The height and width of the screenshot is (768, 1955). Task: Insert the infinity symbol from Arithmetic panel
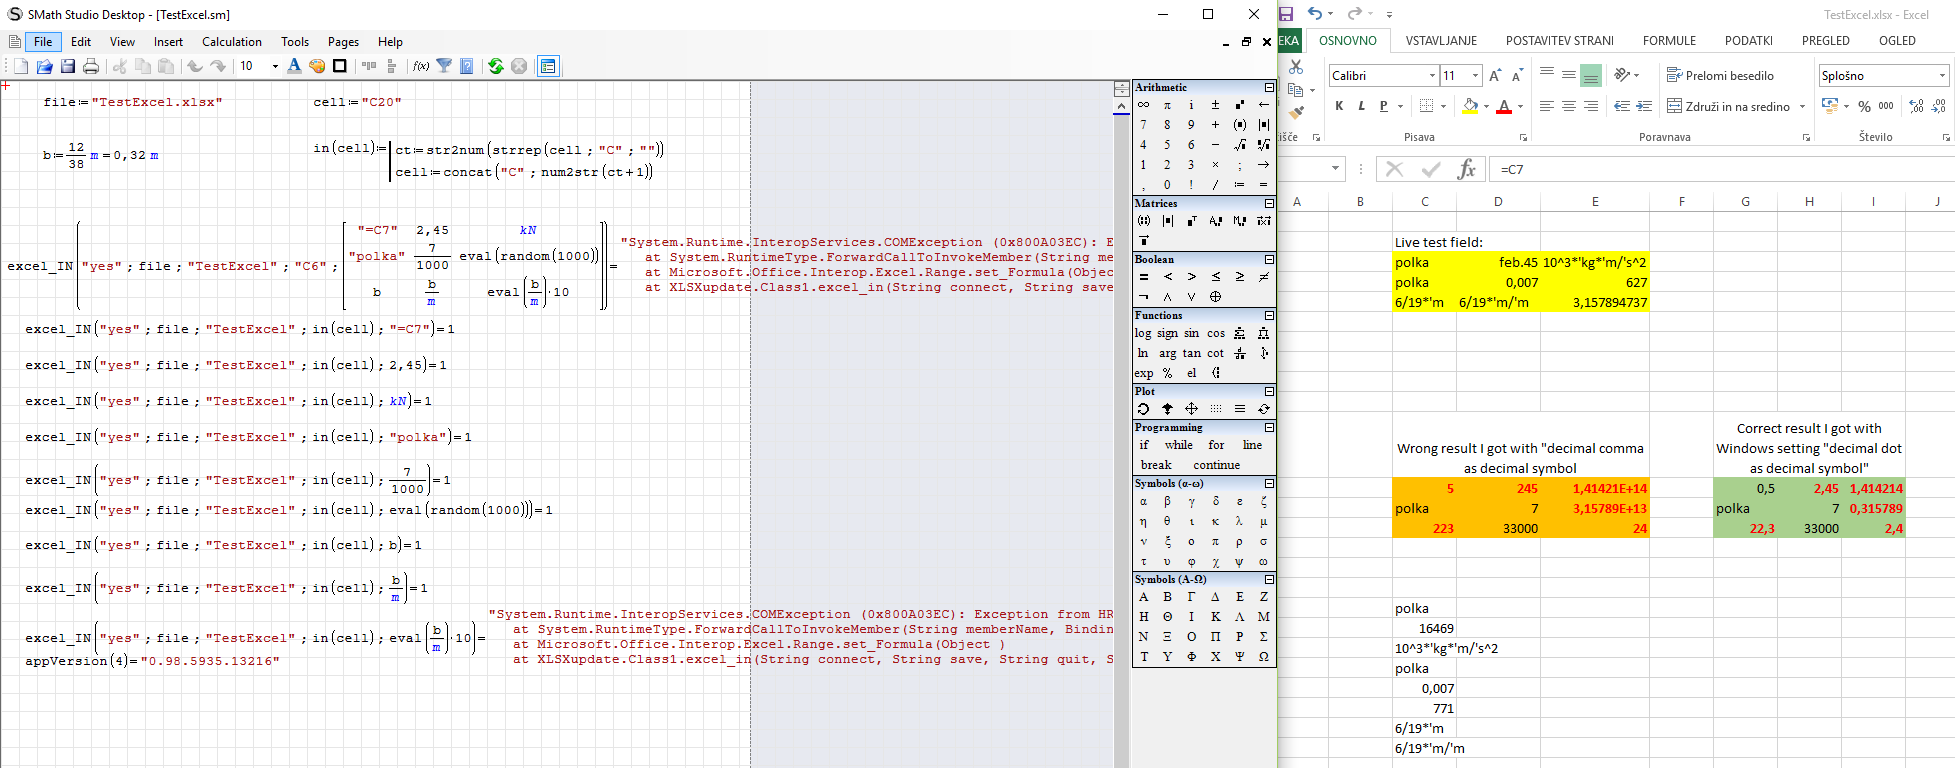[x=1143, y=105]
